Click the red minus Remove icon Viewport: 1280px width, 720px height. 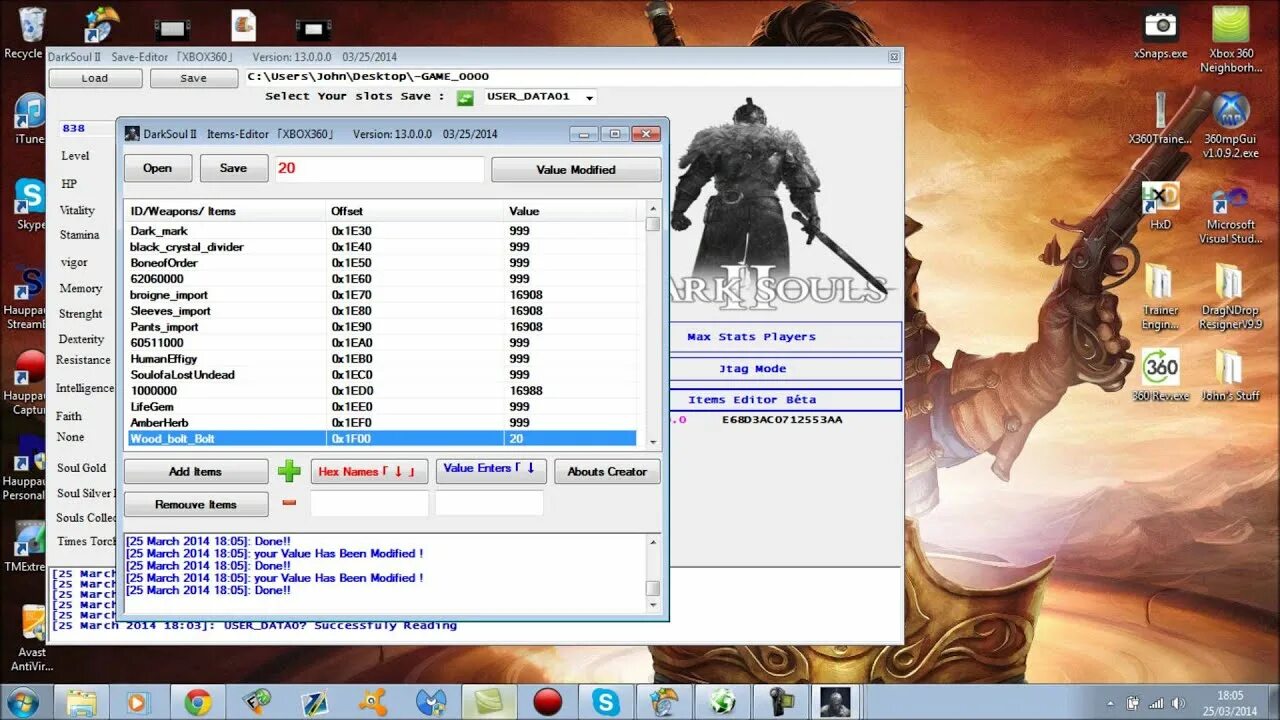(x=289, y=503)
